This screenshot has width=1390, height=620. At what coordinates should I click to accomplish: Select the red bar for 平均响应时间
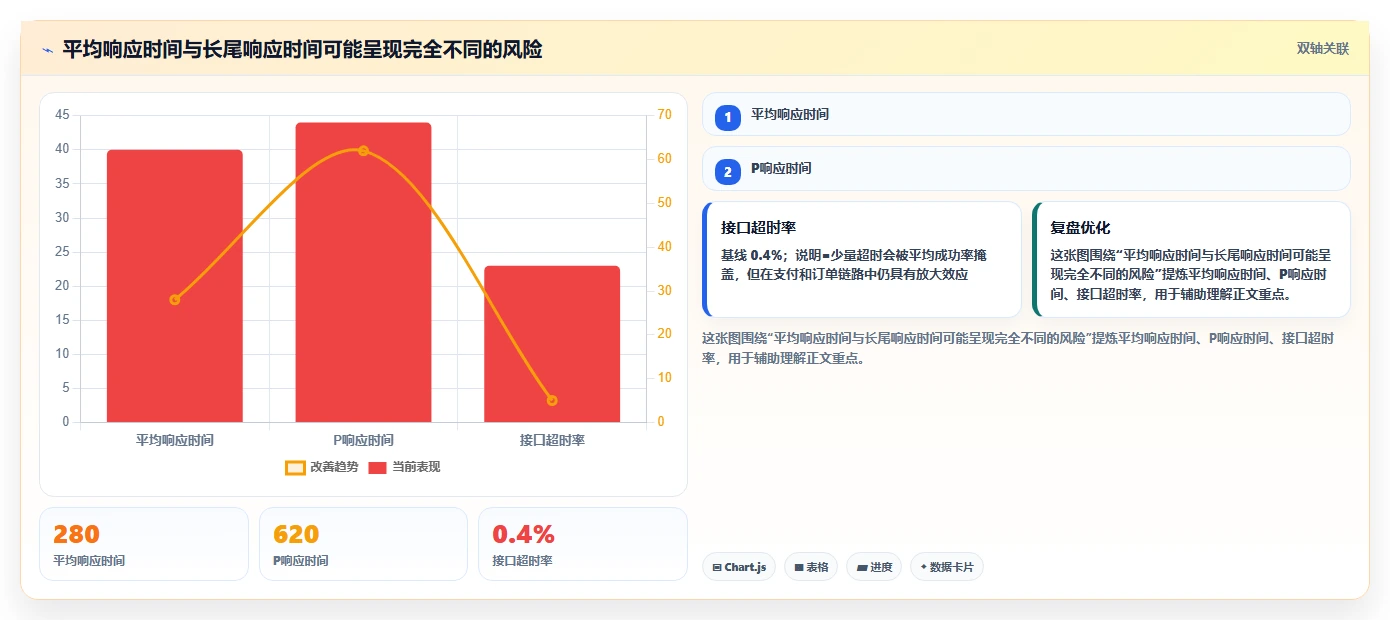point(175,286)
